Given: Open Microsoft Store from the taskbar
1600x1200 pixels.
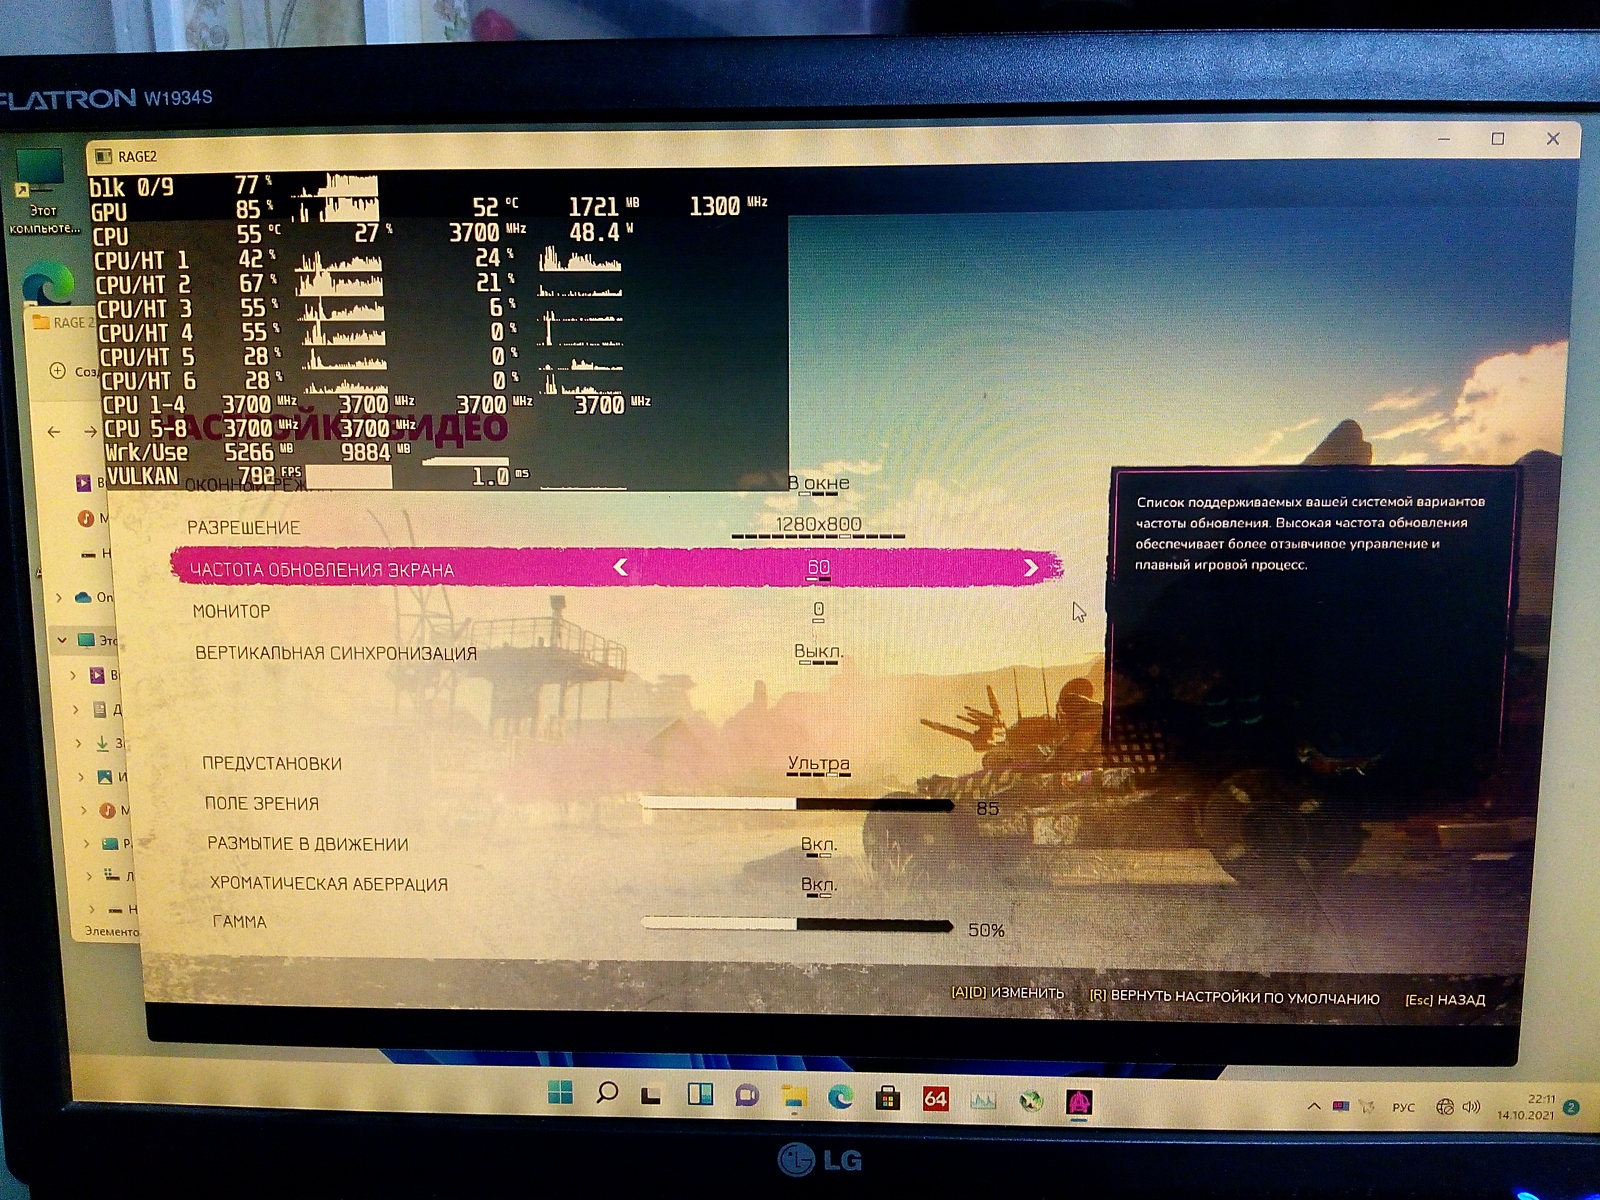Looking at the screenshot, I should pyautogui.click(x=887, y=1099).
